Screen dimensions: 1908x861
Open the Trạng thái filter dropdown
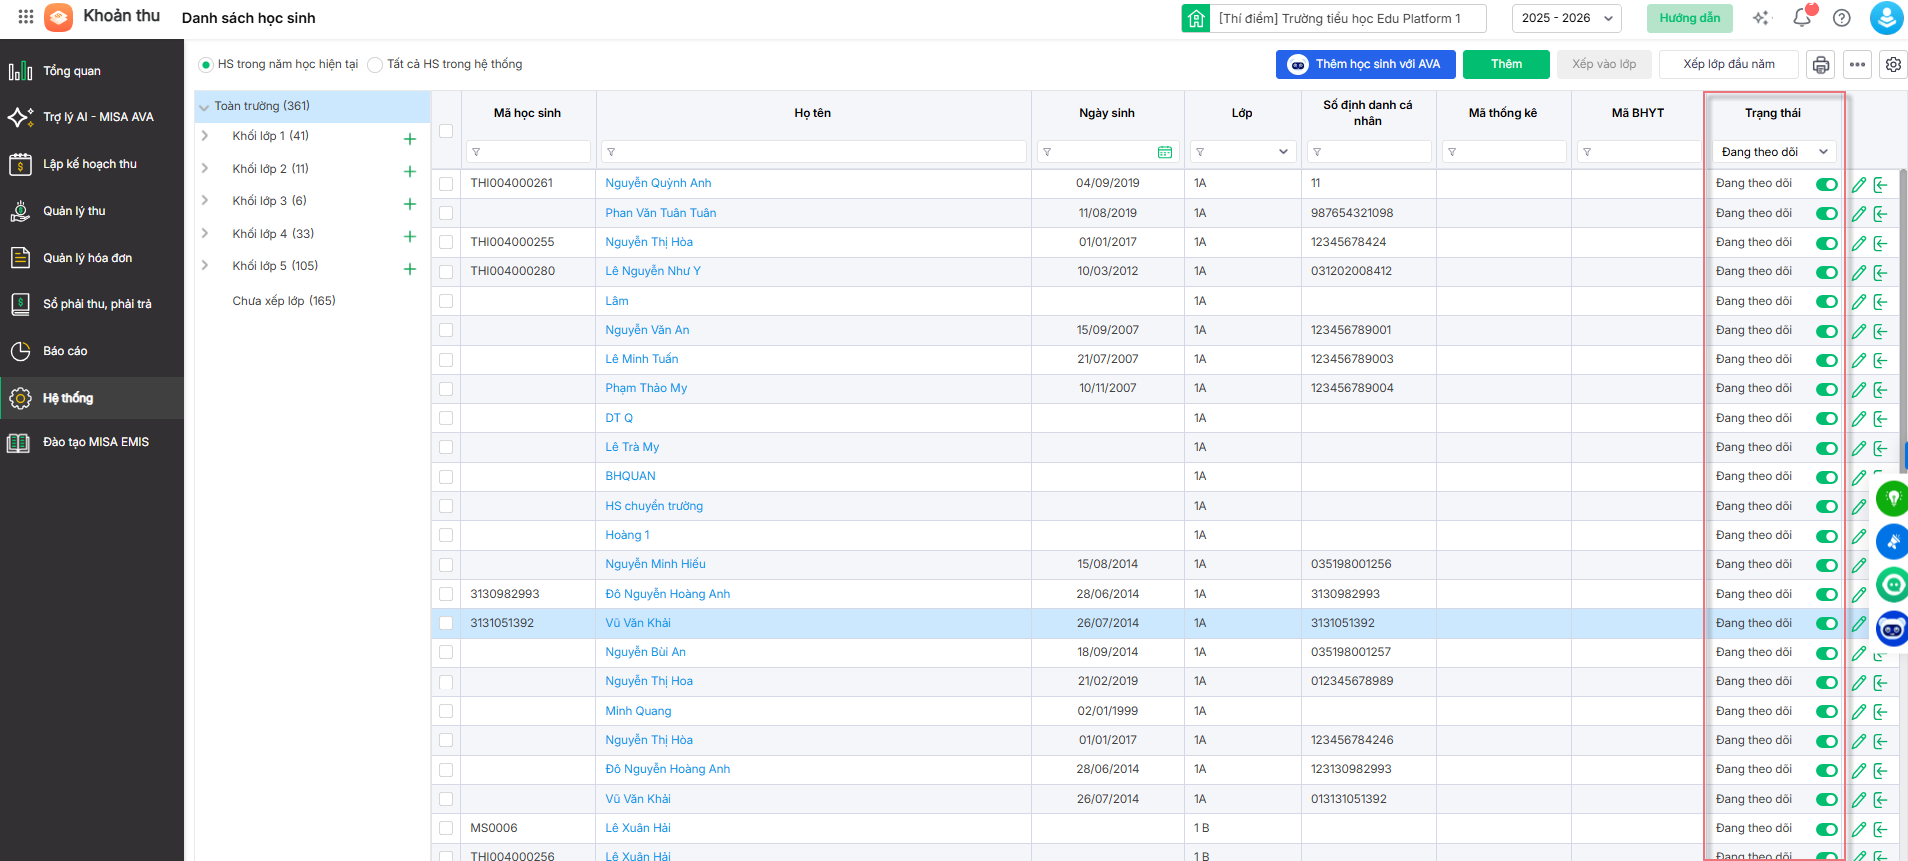coord(1775,152)
